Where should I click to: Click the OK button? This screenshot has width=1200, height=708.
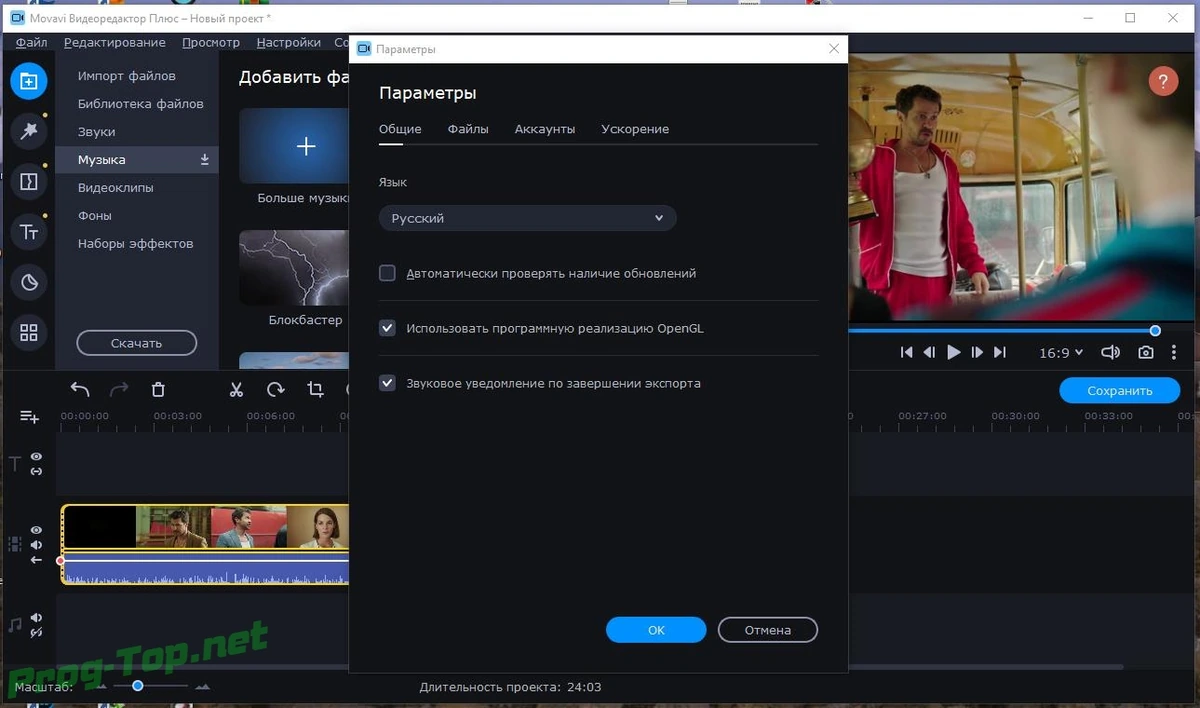(656, 630)
